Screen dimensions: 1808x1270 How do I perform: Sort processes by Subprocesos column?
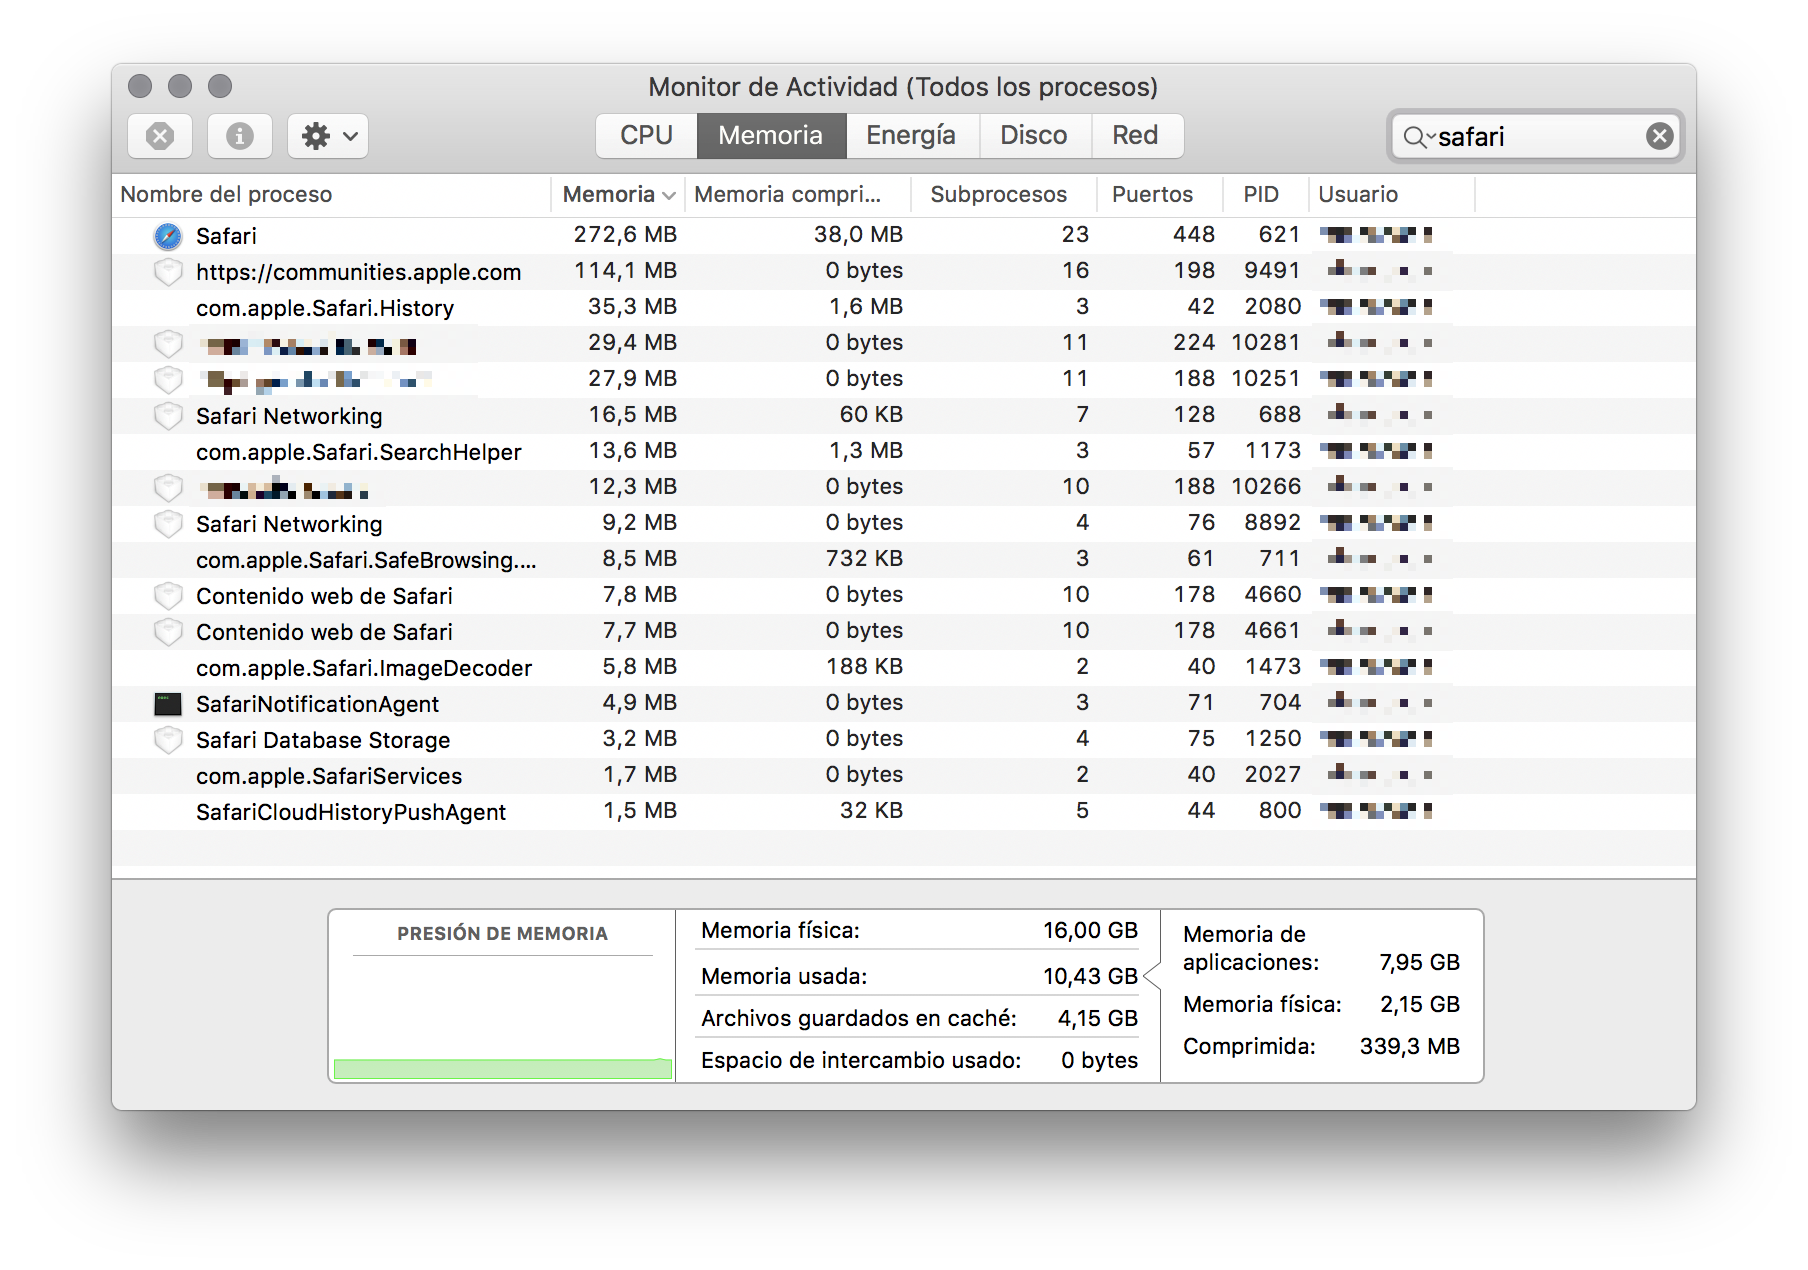998,195
